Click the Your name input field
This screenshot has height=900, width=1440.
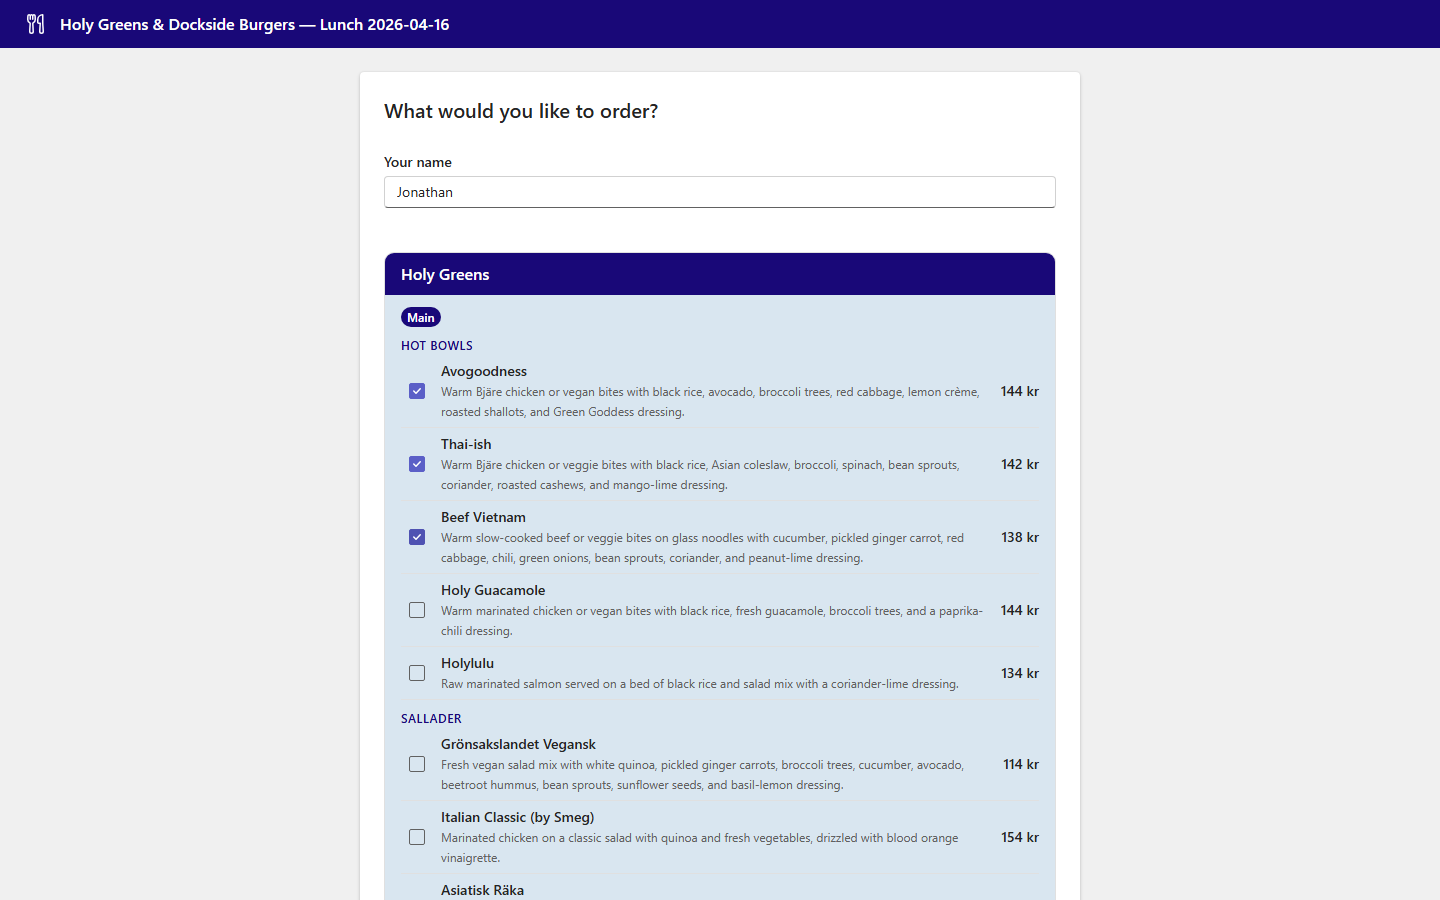(x=720, y=192)
